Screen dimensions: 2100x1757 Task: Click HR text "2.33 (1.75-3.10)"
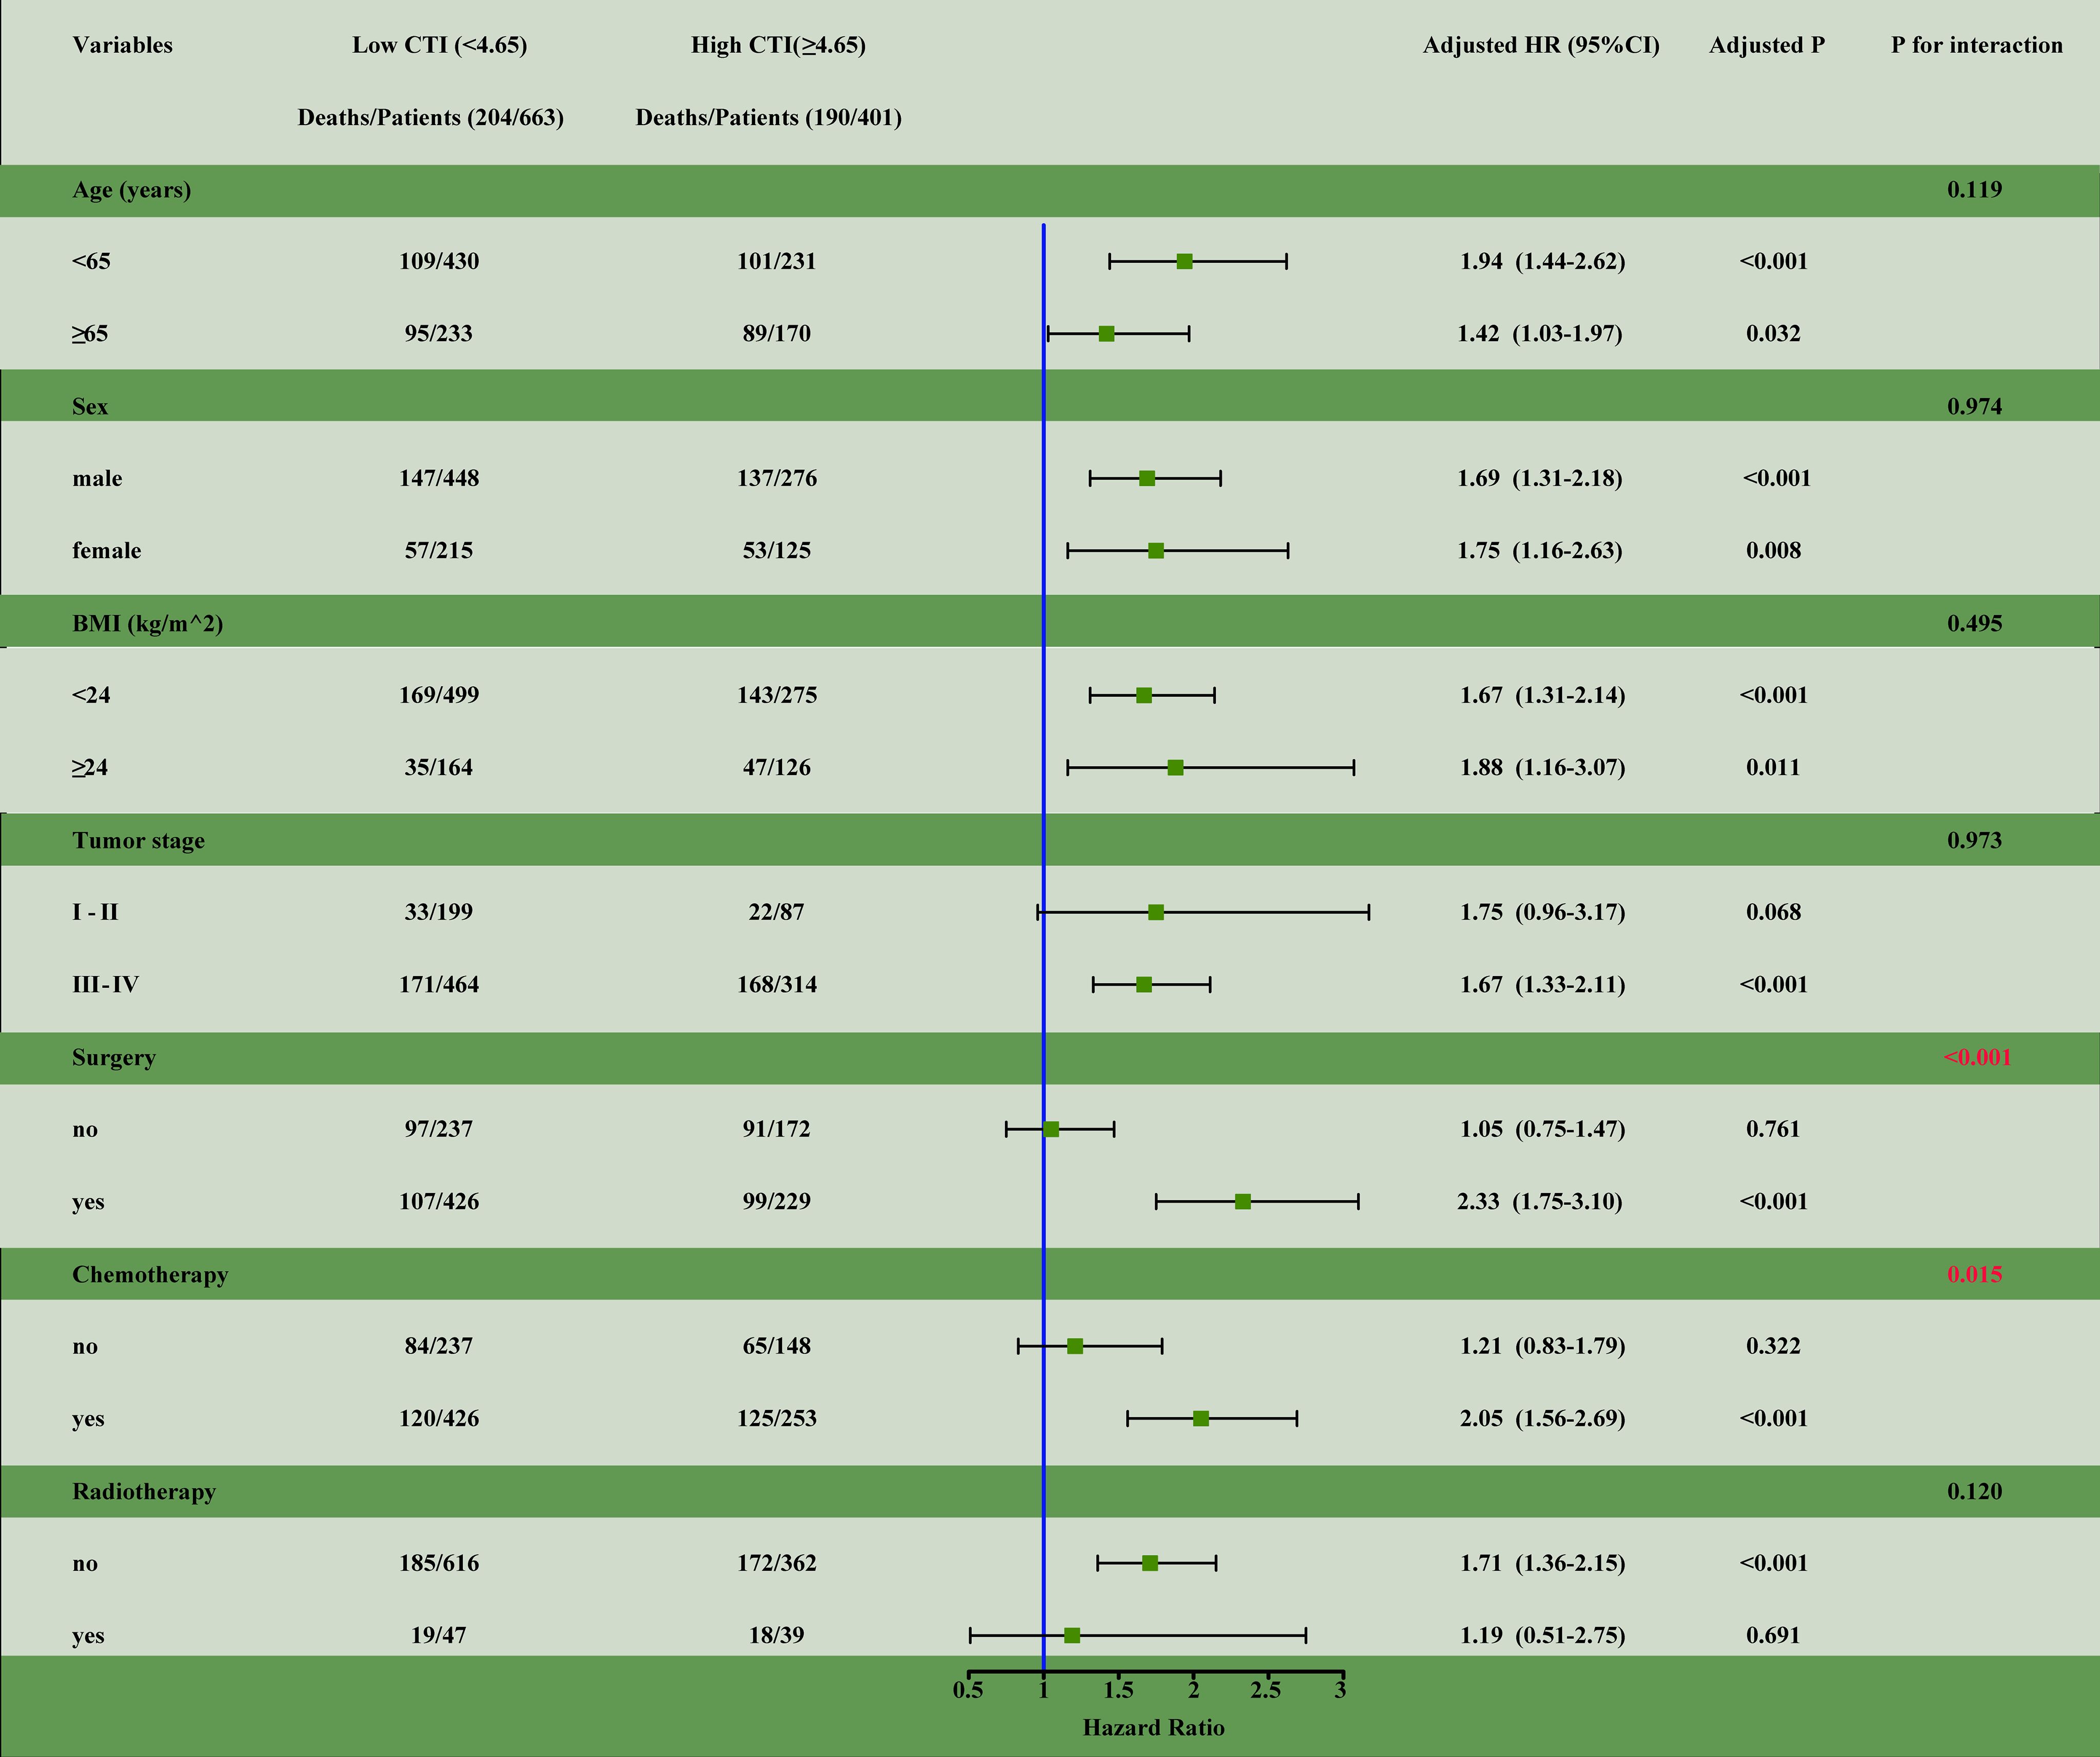click(1539, 1202)
